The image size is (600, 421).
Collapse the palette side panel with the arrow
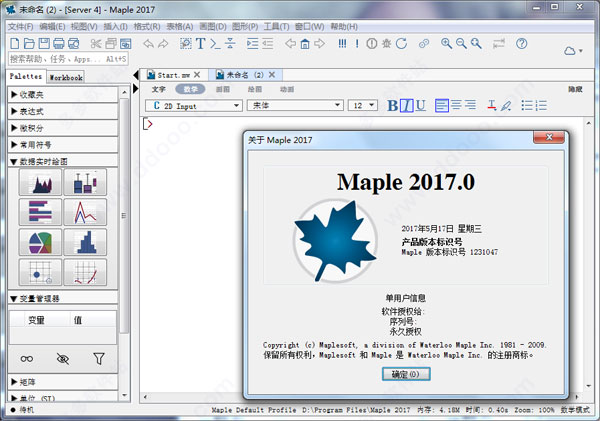coord(136,75)
